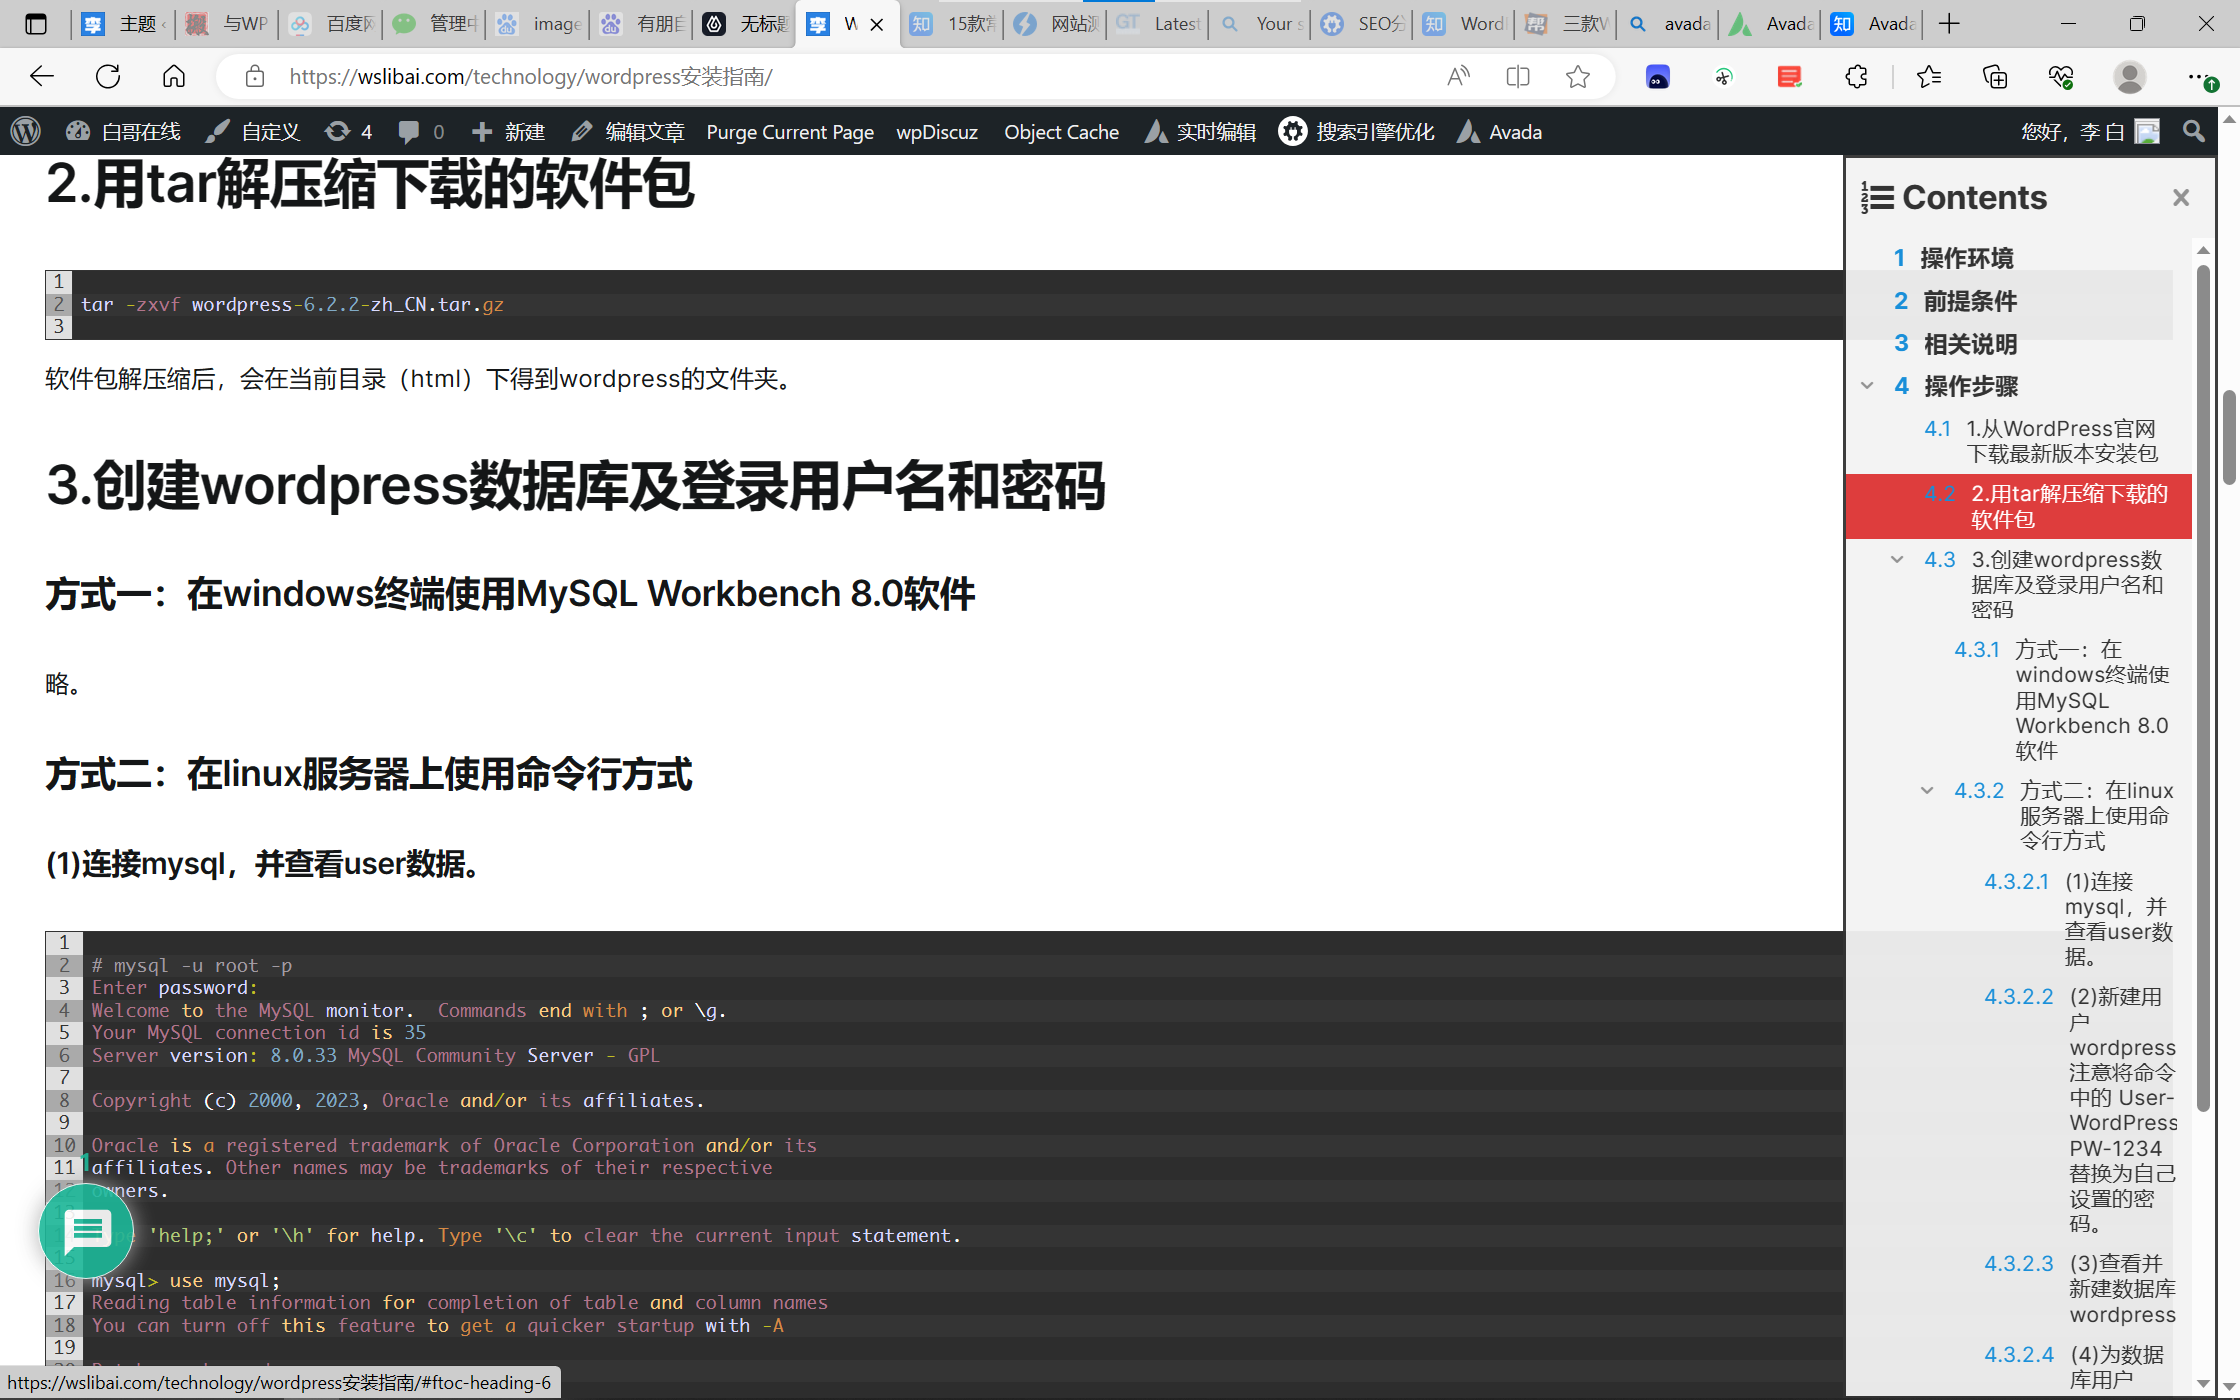This screenshot has height=1400, width=2240.
Task: Click the browser address bar URL
Action: point(530,77)
